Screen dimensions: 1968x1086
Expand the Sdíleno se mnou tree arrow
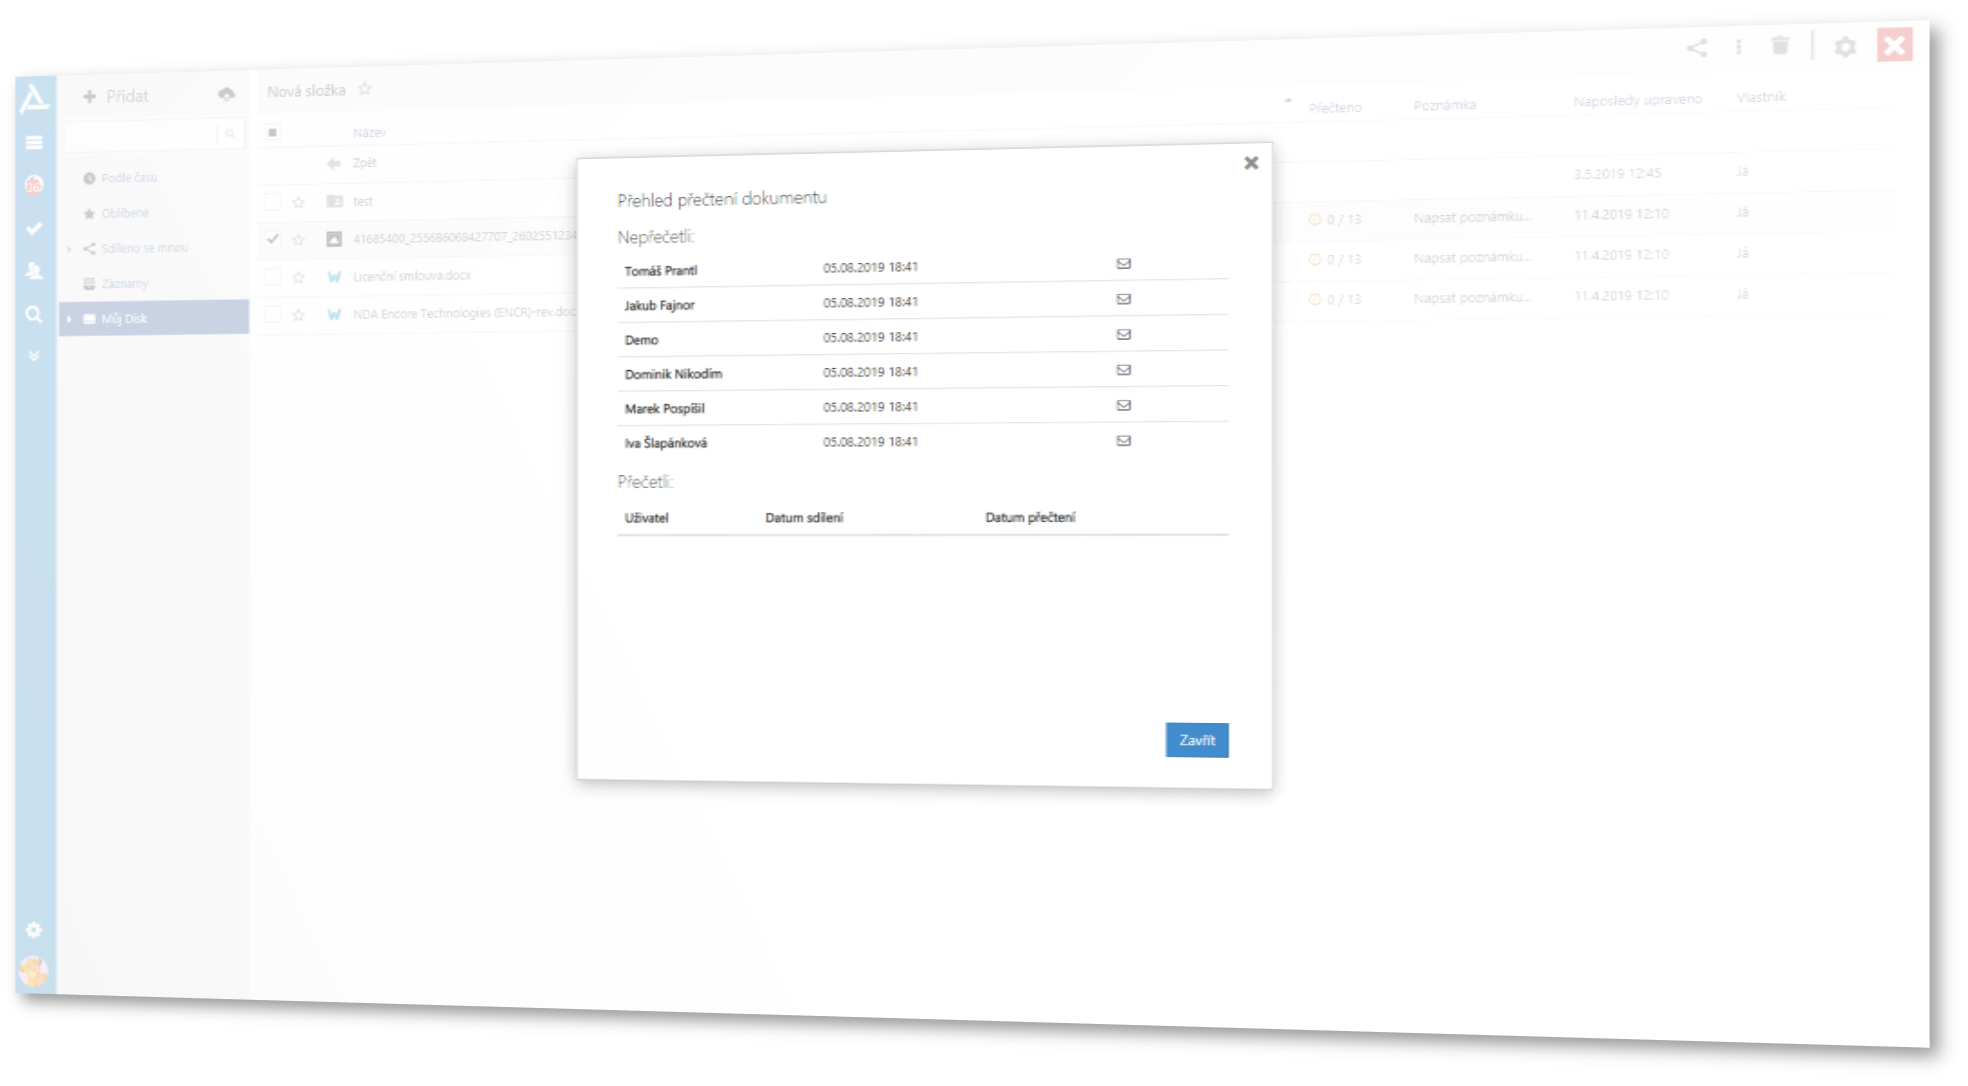click(x=69, y=248)
